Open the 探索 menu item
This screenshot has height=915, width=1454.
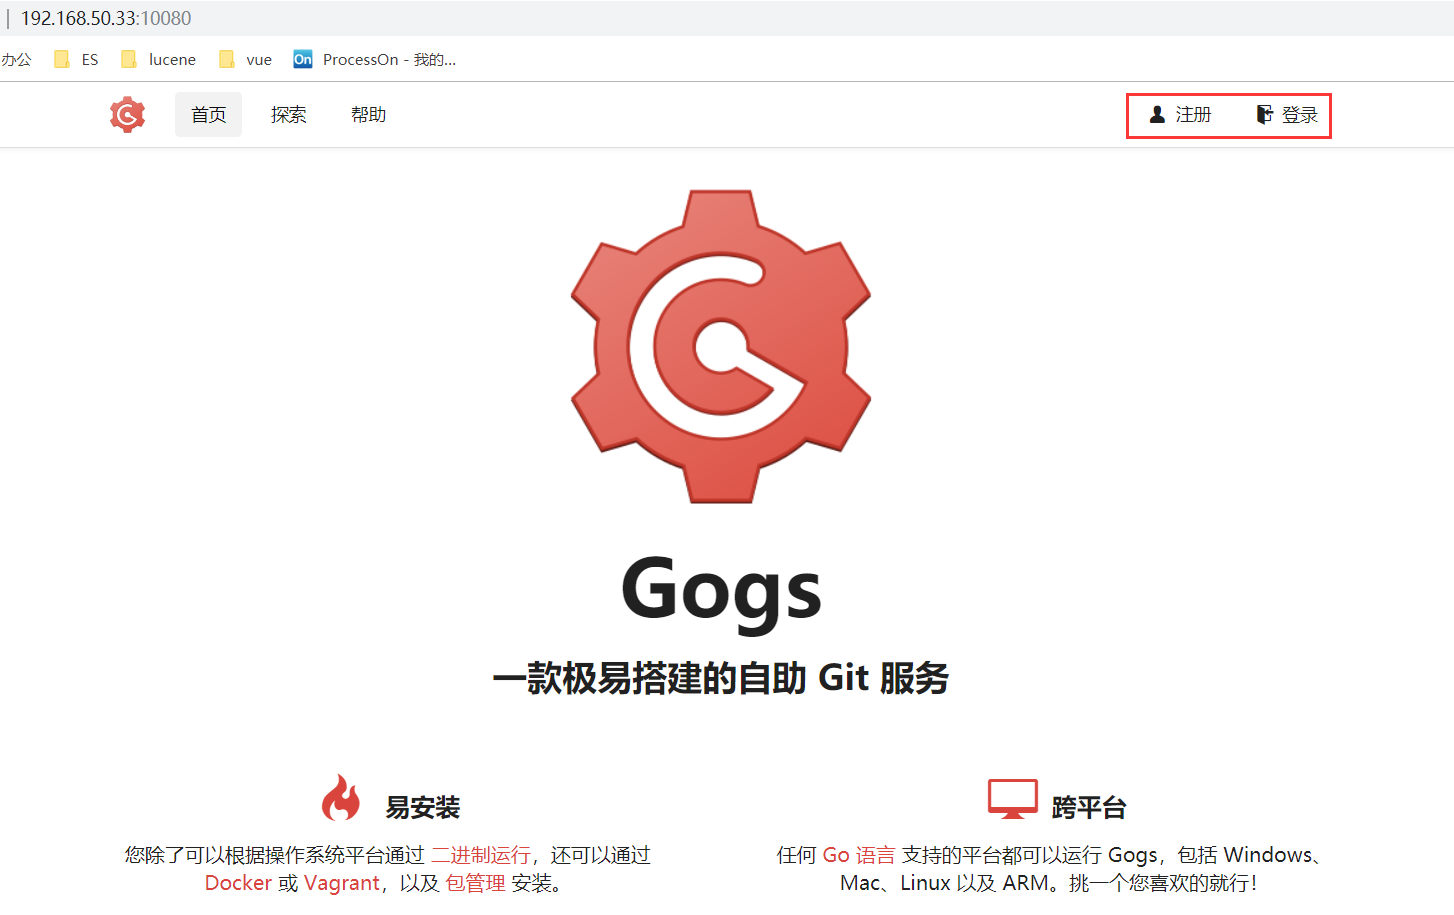point(288,114)
